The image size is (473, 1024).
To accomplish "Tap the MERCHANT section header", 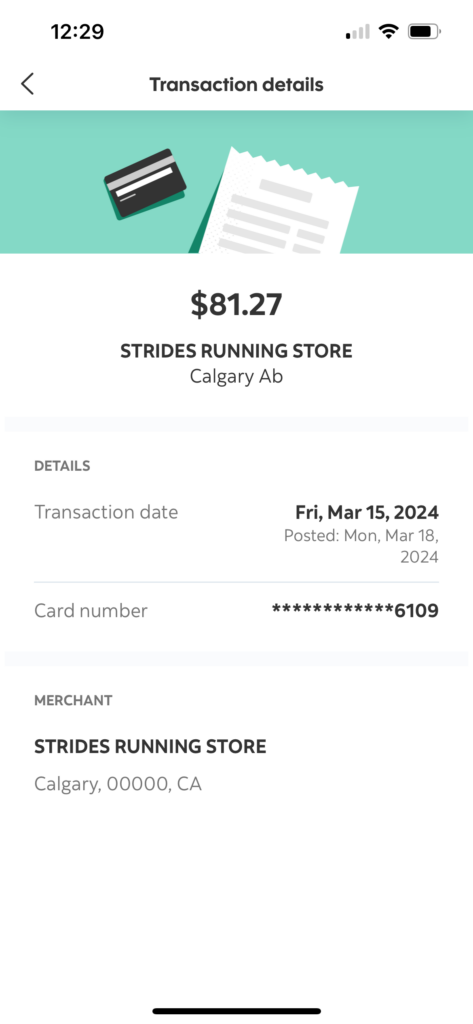I will click(x=73, y=701).
